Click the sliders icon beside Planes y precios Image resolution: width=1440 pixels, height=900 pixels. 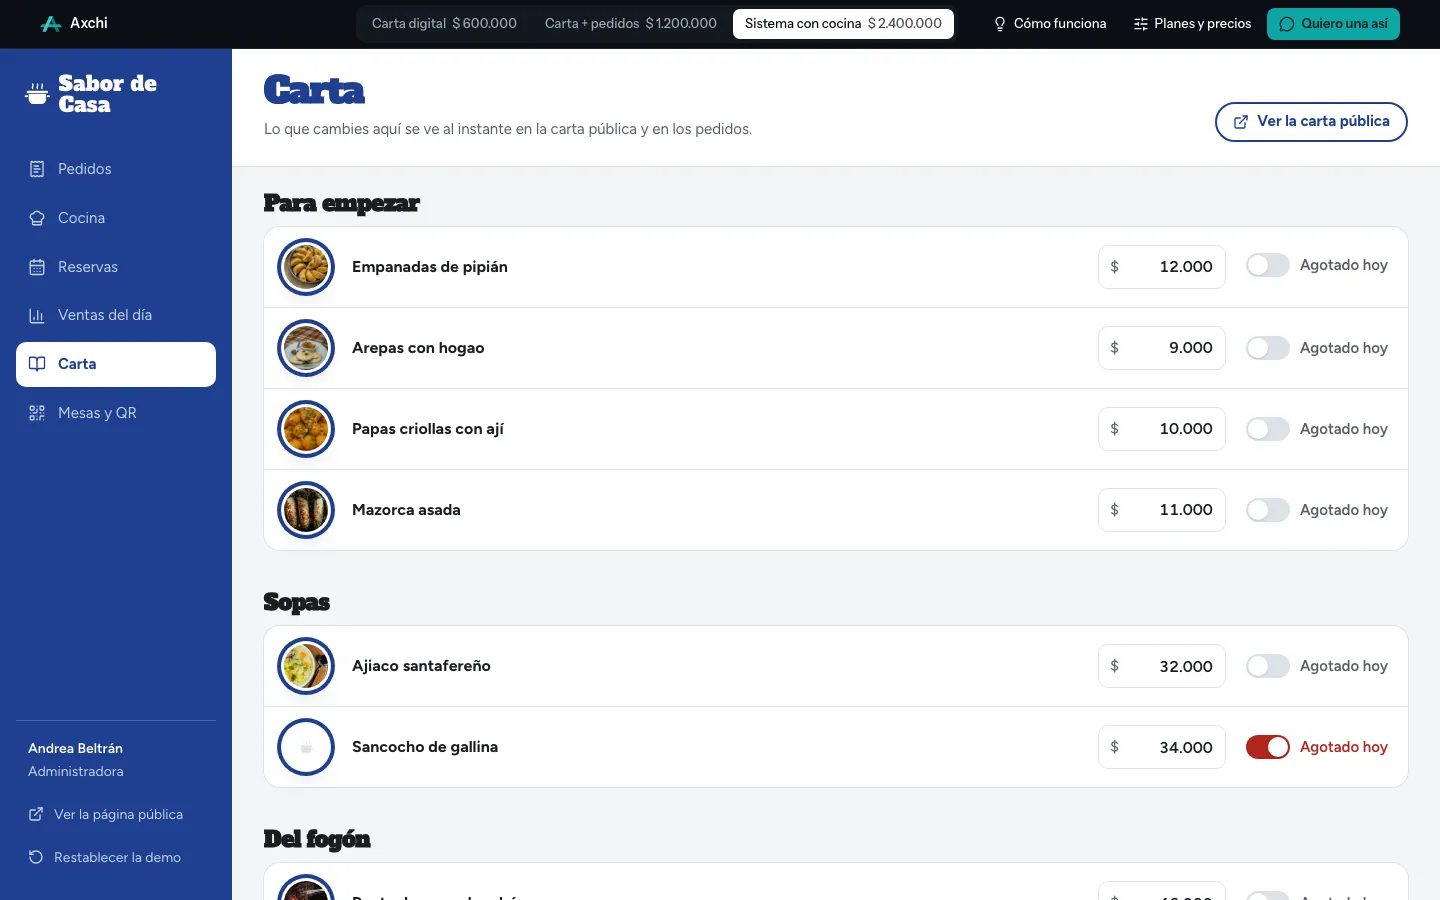coord(1140,24)
